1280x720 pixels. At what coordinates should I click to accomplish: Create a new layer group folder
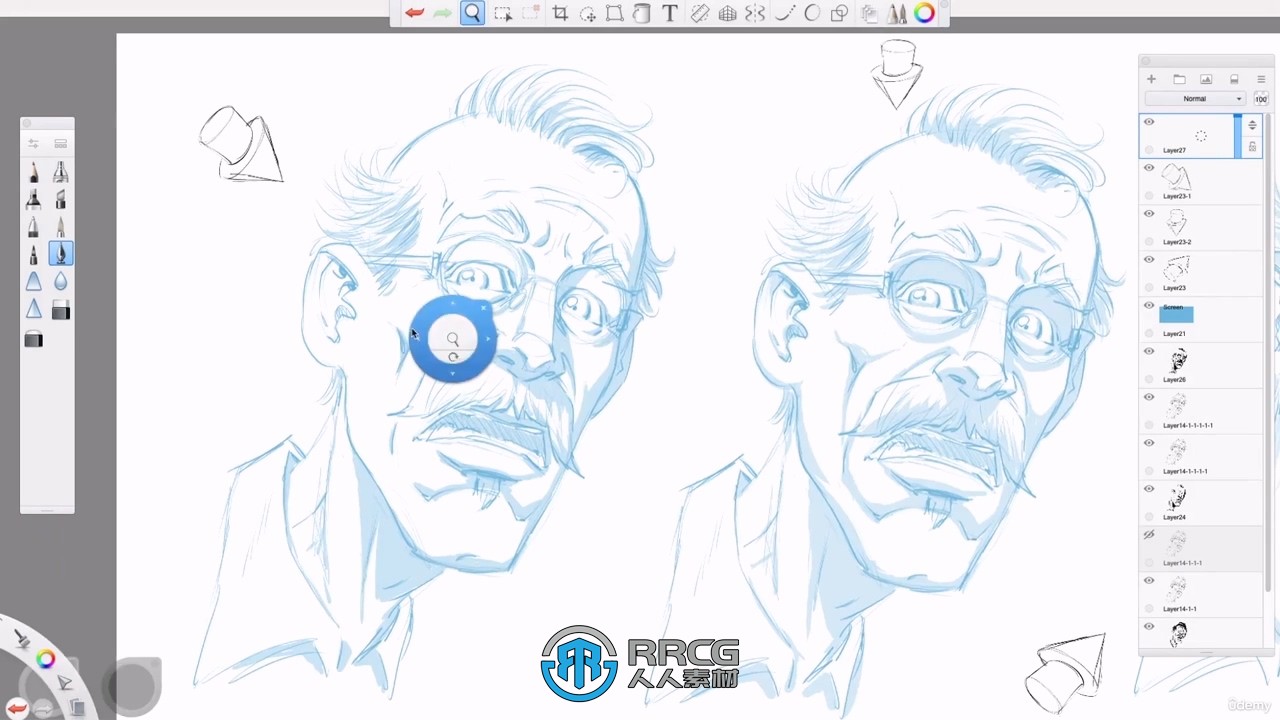click(x=1179, y=79)
